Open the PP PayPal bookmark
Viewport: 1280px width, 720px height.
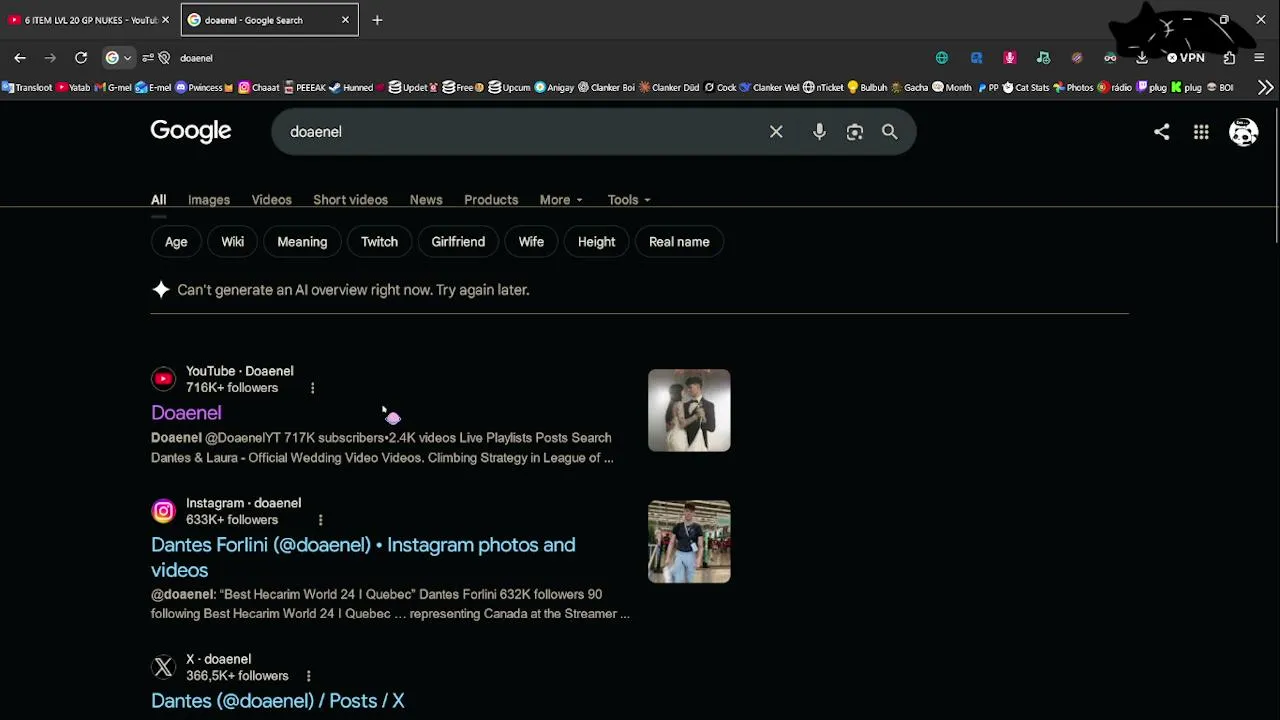[x=988, y=88]
